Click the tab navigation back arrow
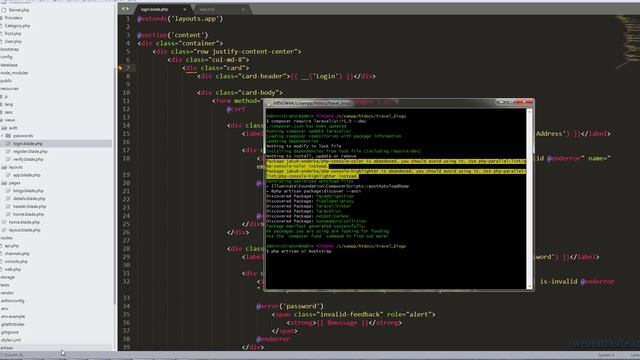 [123, 9]
